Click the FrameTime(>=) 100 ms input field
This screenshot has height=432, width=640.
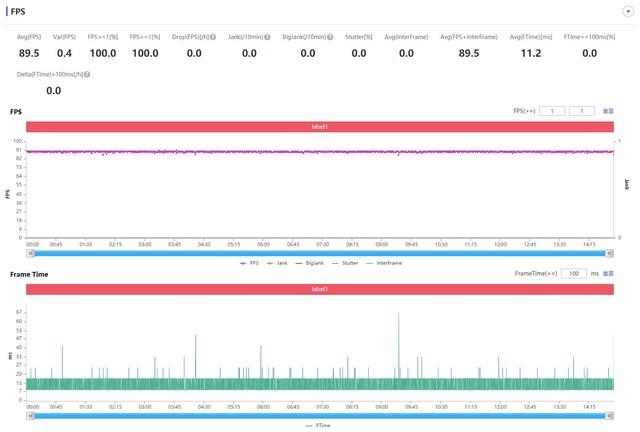[x=574, y=274]
